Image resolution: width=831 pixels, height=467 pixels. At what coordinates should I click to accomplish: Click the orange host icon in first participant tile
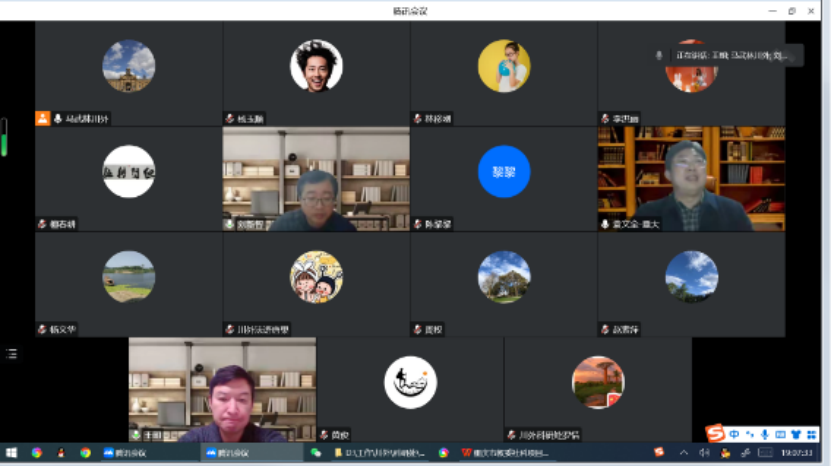42,118
